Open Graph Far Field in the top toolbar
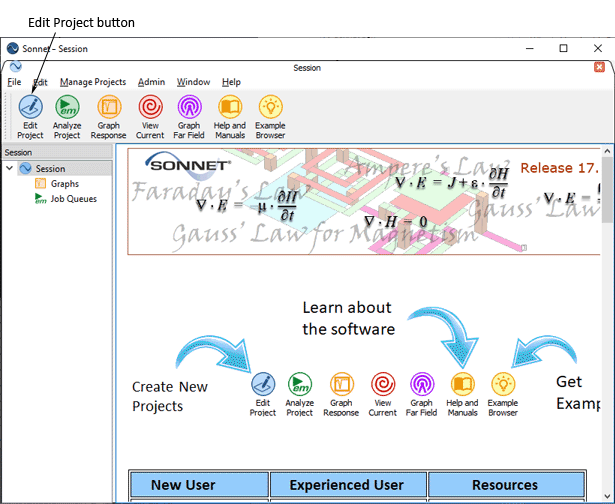The height and width of the screenshot is (504, 615). click(189, 116)
